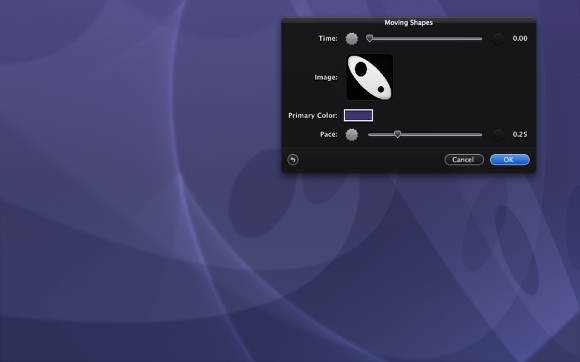Viewport: 580px width, 362px height.
Task: Click the Time slider track
Action: [x=425, y=38]
